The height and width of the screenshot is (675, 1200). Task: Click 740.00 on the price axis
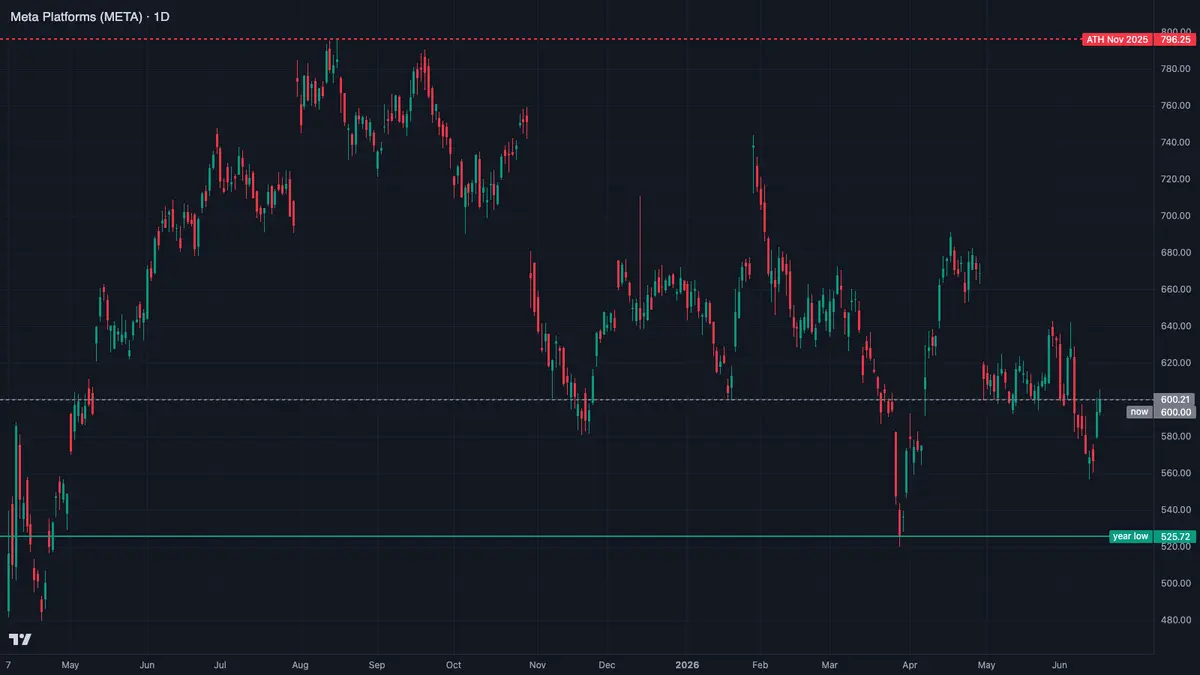pos(1174,142)
